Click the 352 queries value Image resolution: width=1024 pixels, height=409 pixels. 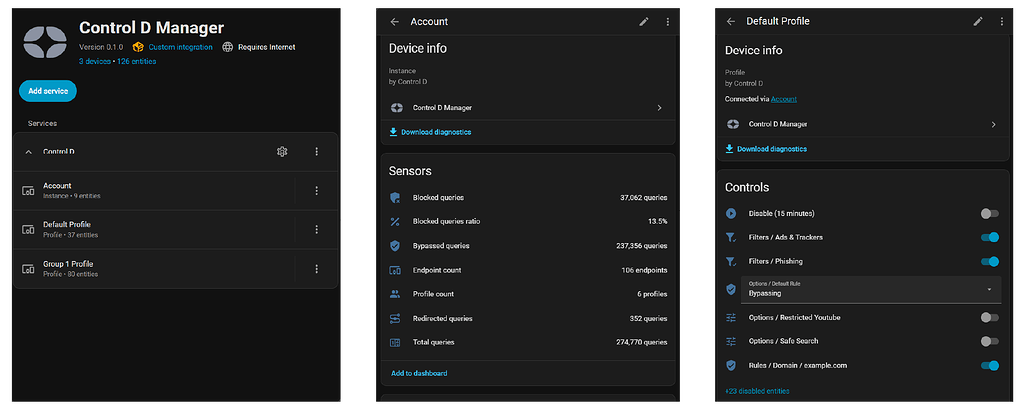pos(648,319)
